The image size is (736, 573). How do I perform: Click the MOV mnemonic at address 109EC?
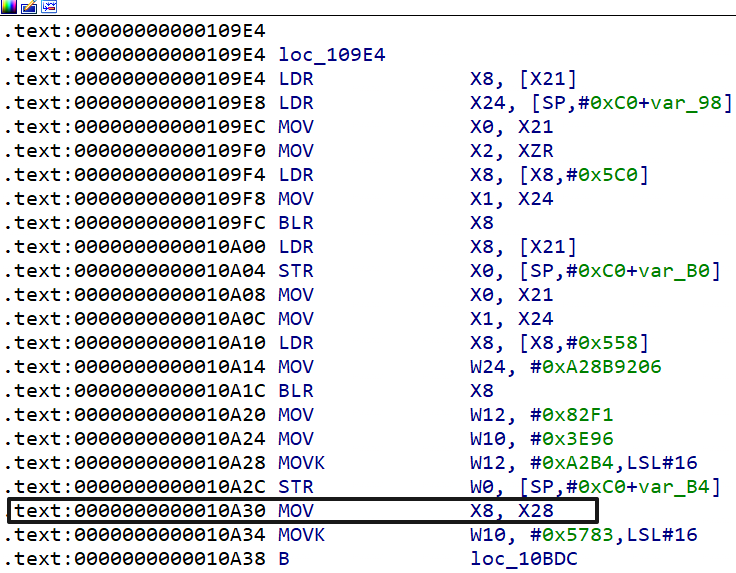point(296,127)
